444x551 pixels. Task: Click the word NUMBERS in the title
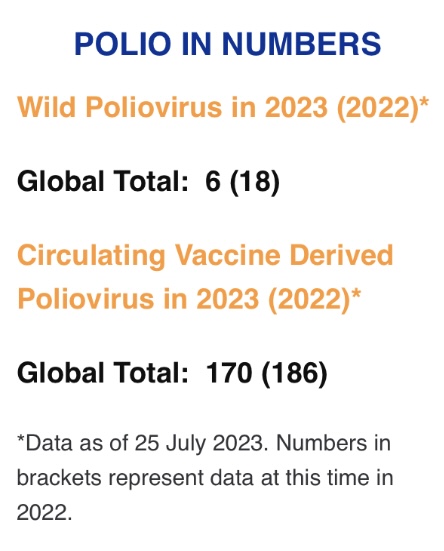(301, 44)
